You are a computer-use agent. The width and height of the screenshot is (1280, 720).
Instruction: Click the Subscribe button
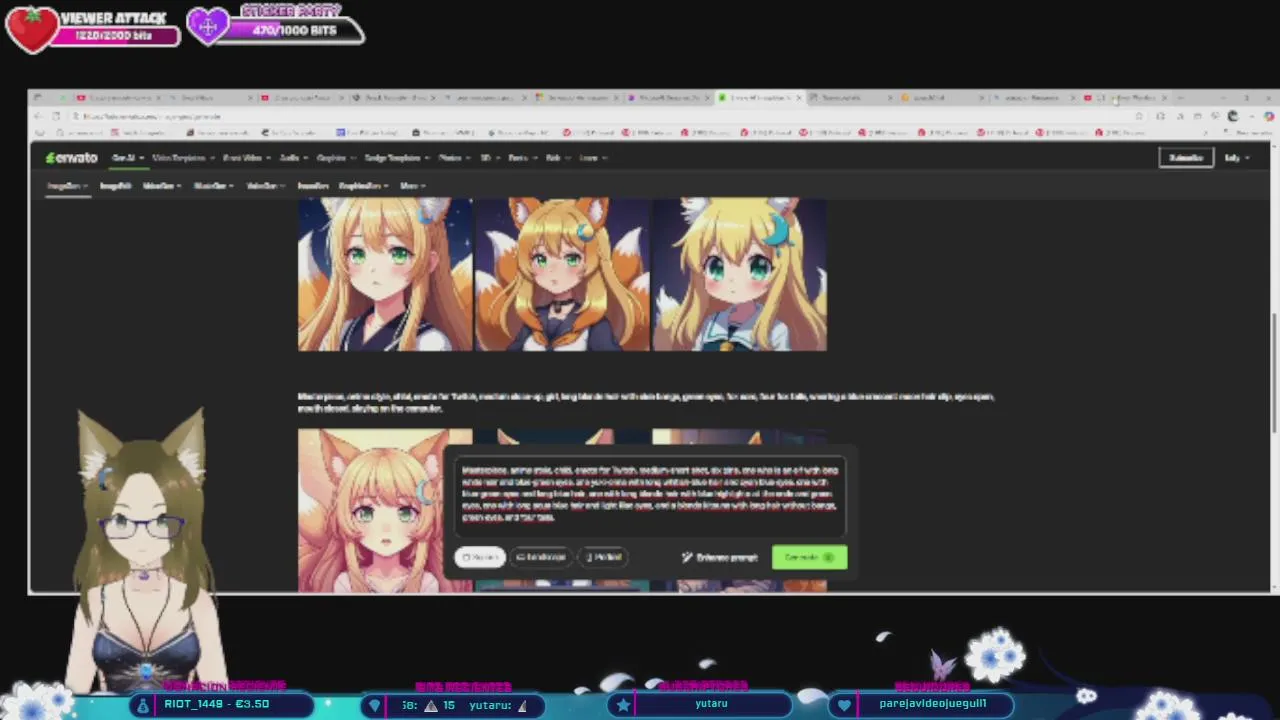point(1186,158)
